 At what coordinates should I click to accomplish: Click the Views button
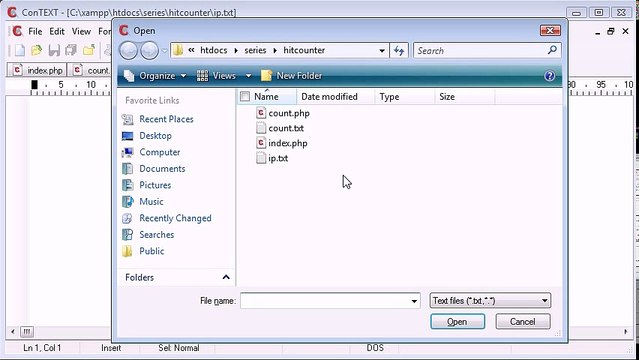[216, 76]
